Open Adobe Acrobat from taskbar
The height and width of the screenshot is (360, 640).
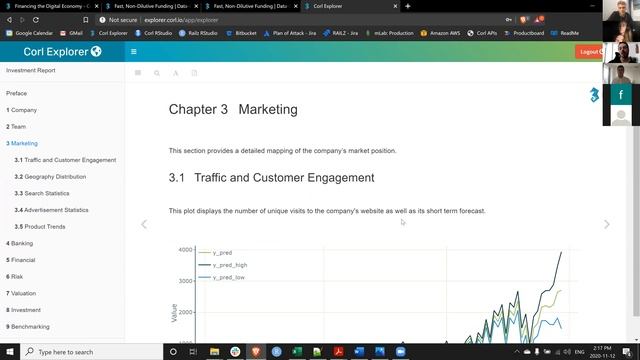point(338,352)
